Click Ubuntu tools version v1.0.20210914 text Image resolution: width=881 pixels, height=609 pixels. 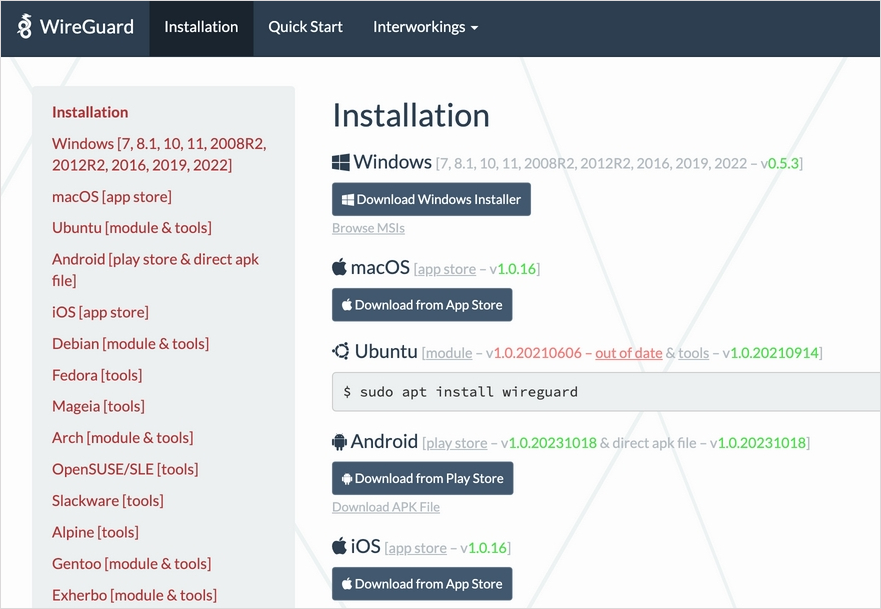point(770,353)
